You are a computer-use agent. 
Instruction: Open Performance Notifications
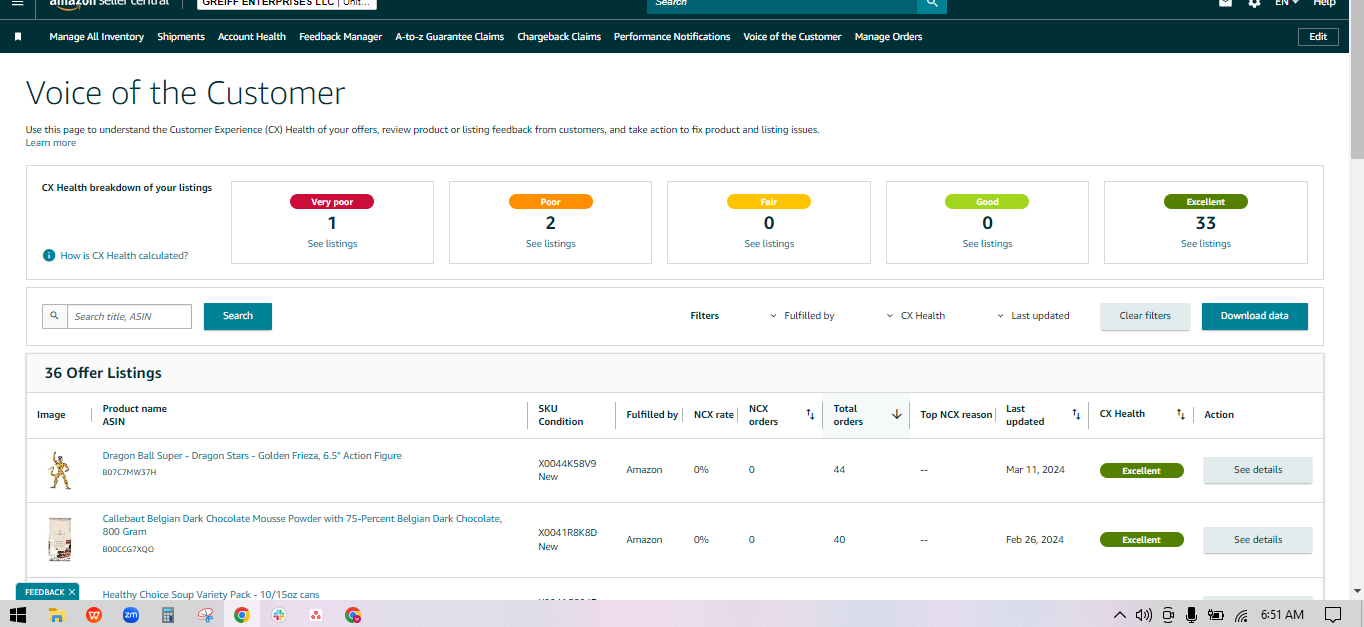click(x=672, y=37)
